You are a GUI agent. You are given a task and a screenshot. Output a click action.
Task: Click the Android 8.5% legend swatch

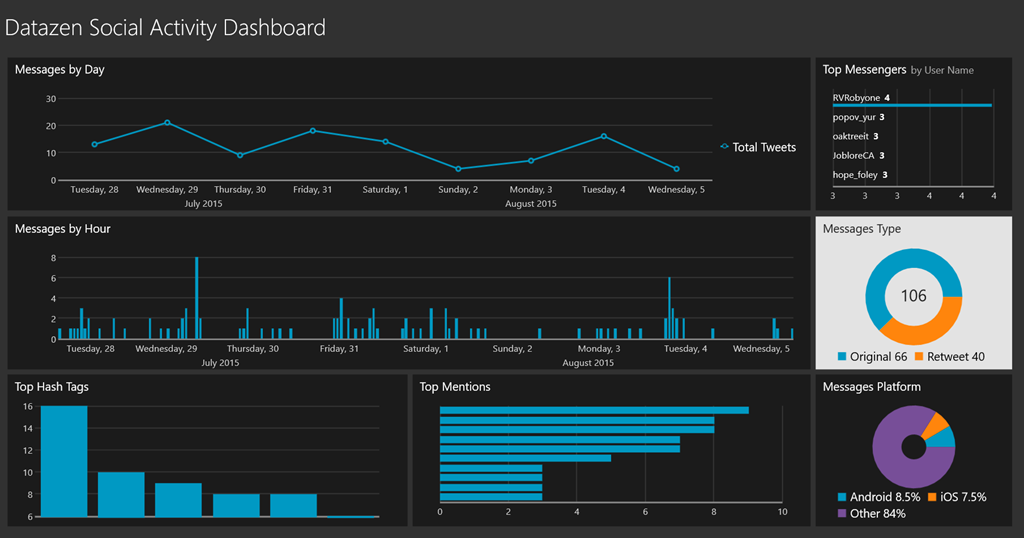842,497
